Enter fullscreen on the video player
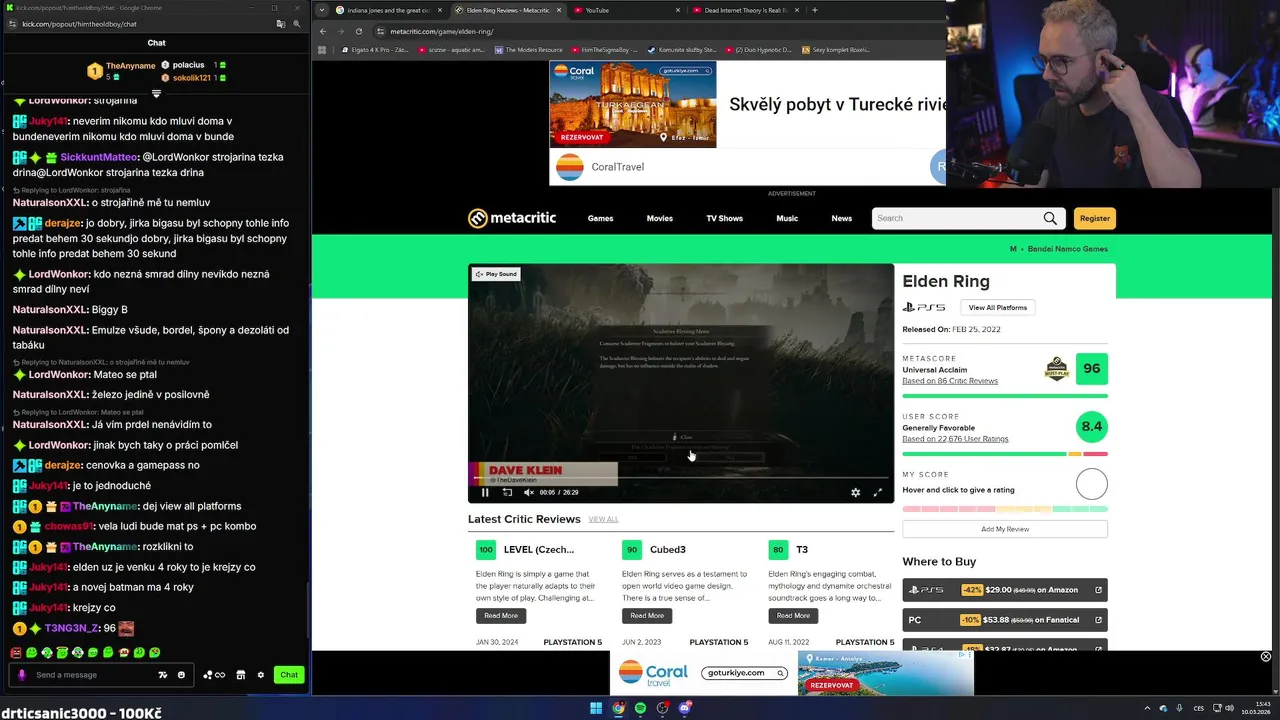Viewport: 1280px width, 720px height. (x=878, y=492)
